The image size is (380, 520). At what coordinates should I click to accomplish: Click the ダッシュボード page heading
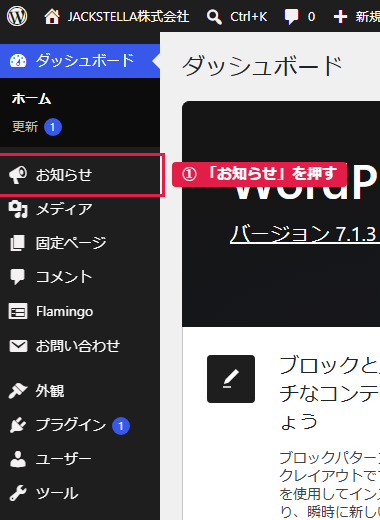pos(263,66)
